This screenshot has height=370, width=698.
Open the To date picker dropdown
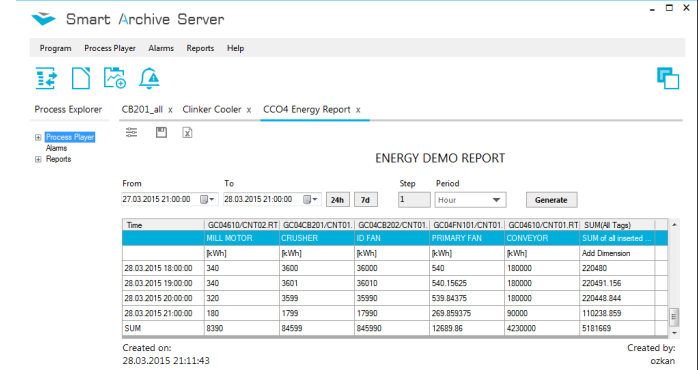pyautogui.click(x=311, y=199)
